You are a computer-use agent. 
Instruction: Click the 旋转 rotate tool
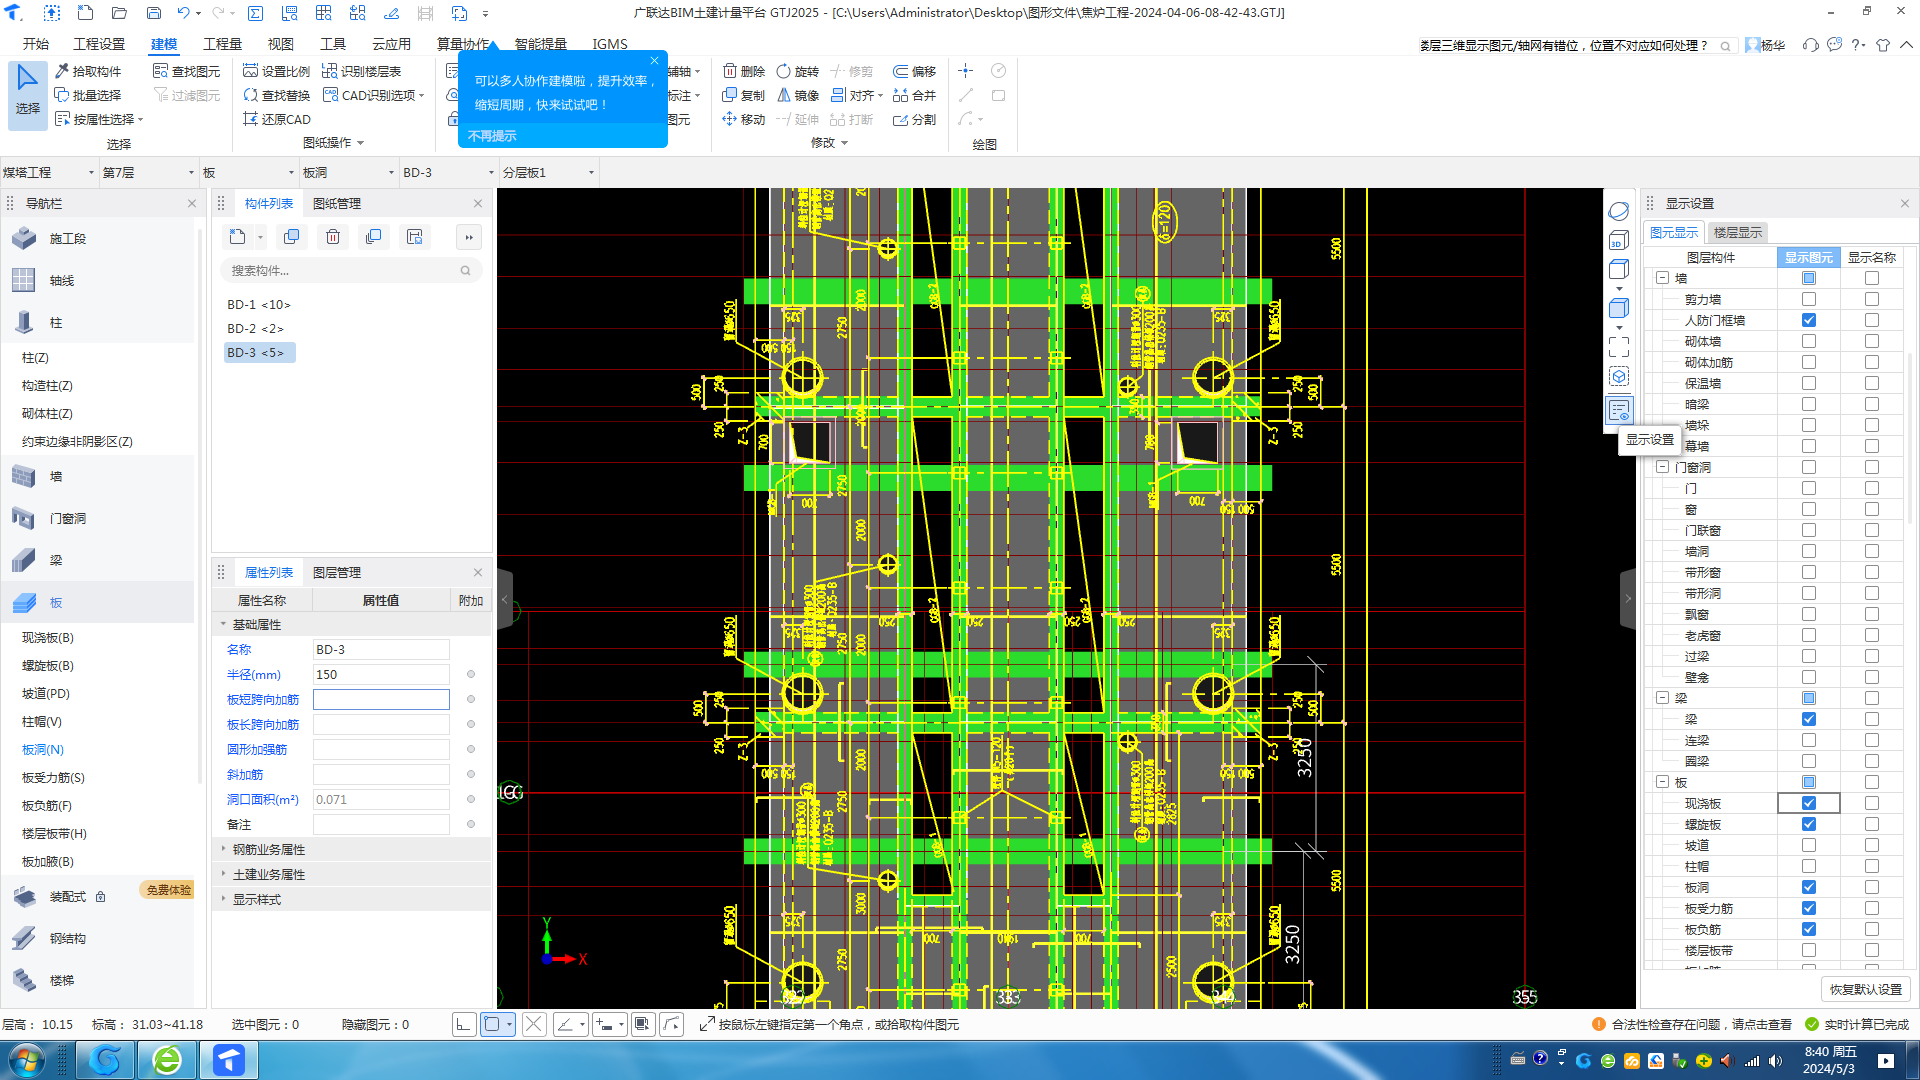click(798, 71)
